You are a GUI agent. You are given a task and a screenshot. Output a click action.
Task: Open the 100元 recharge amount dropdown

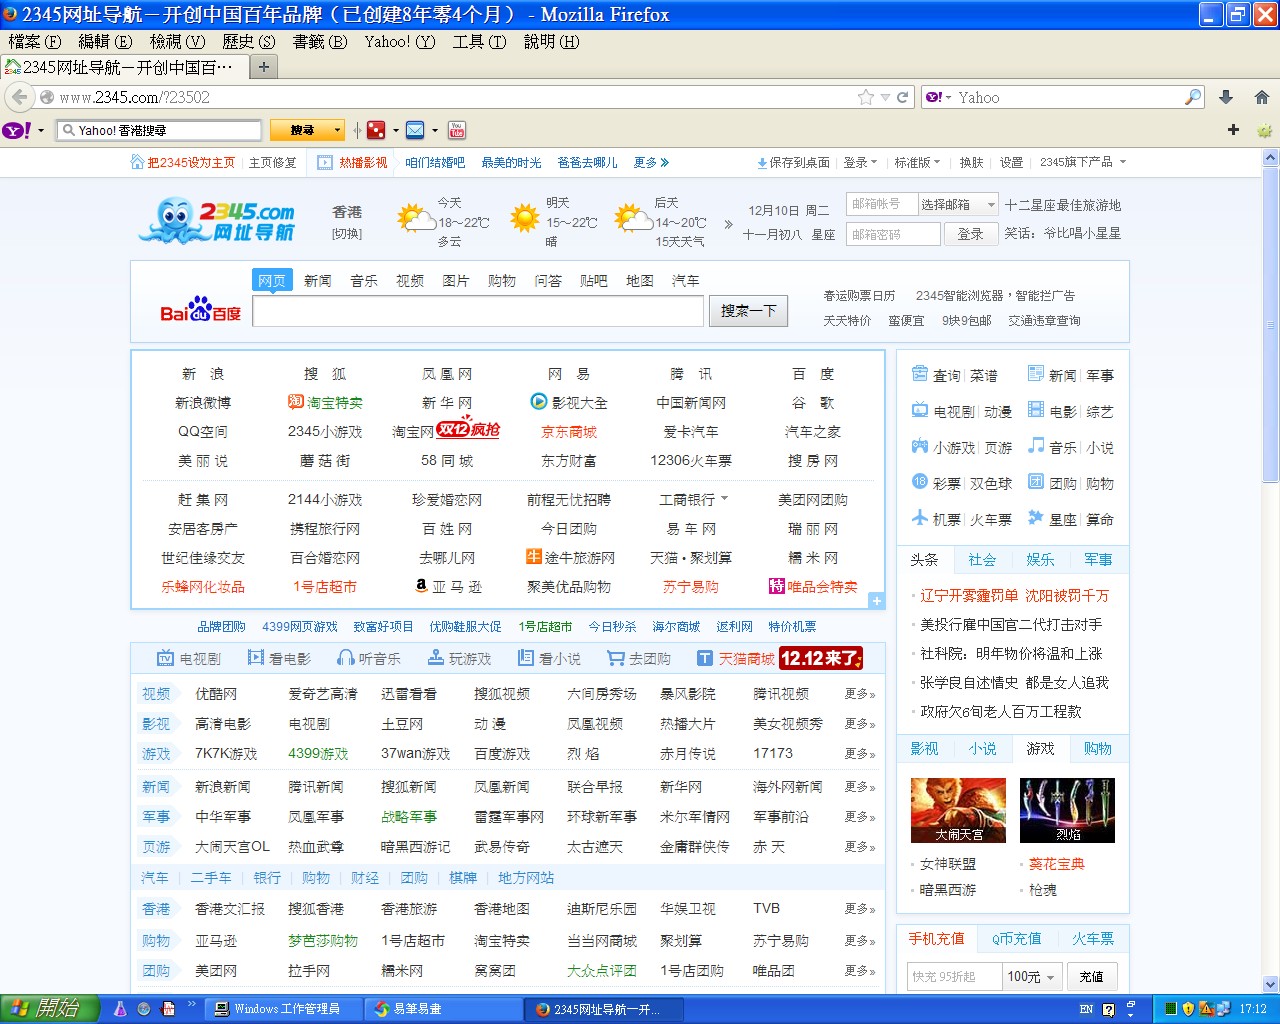tap(1031, 976)
